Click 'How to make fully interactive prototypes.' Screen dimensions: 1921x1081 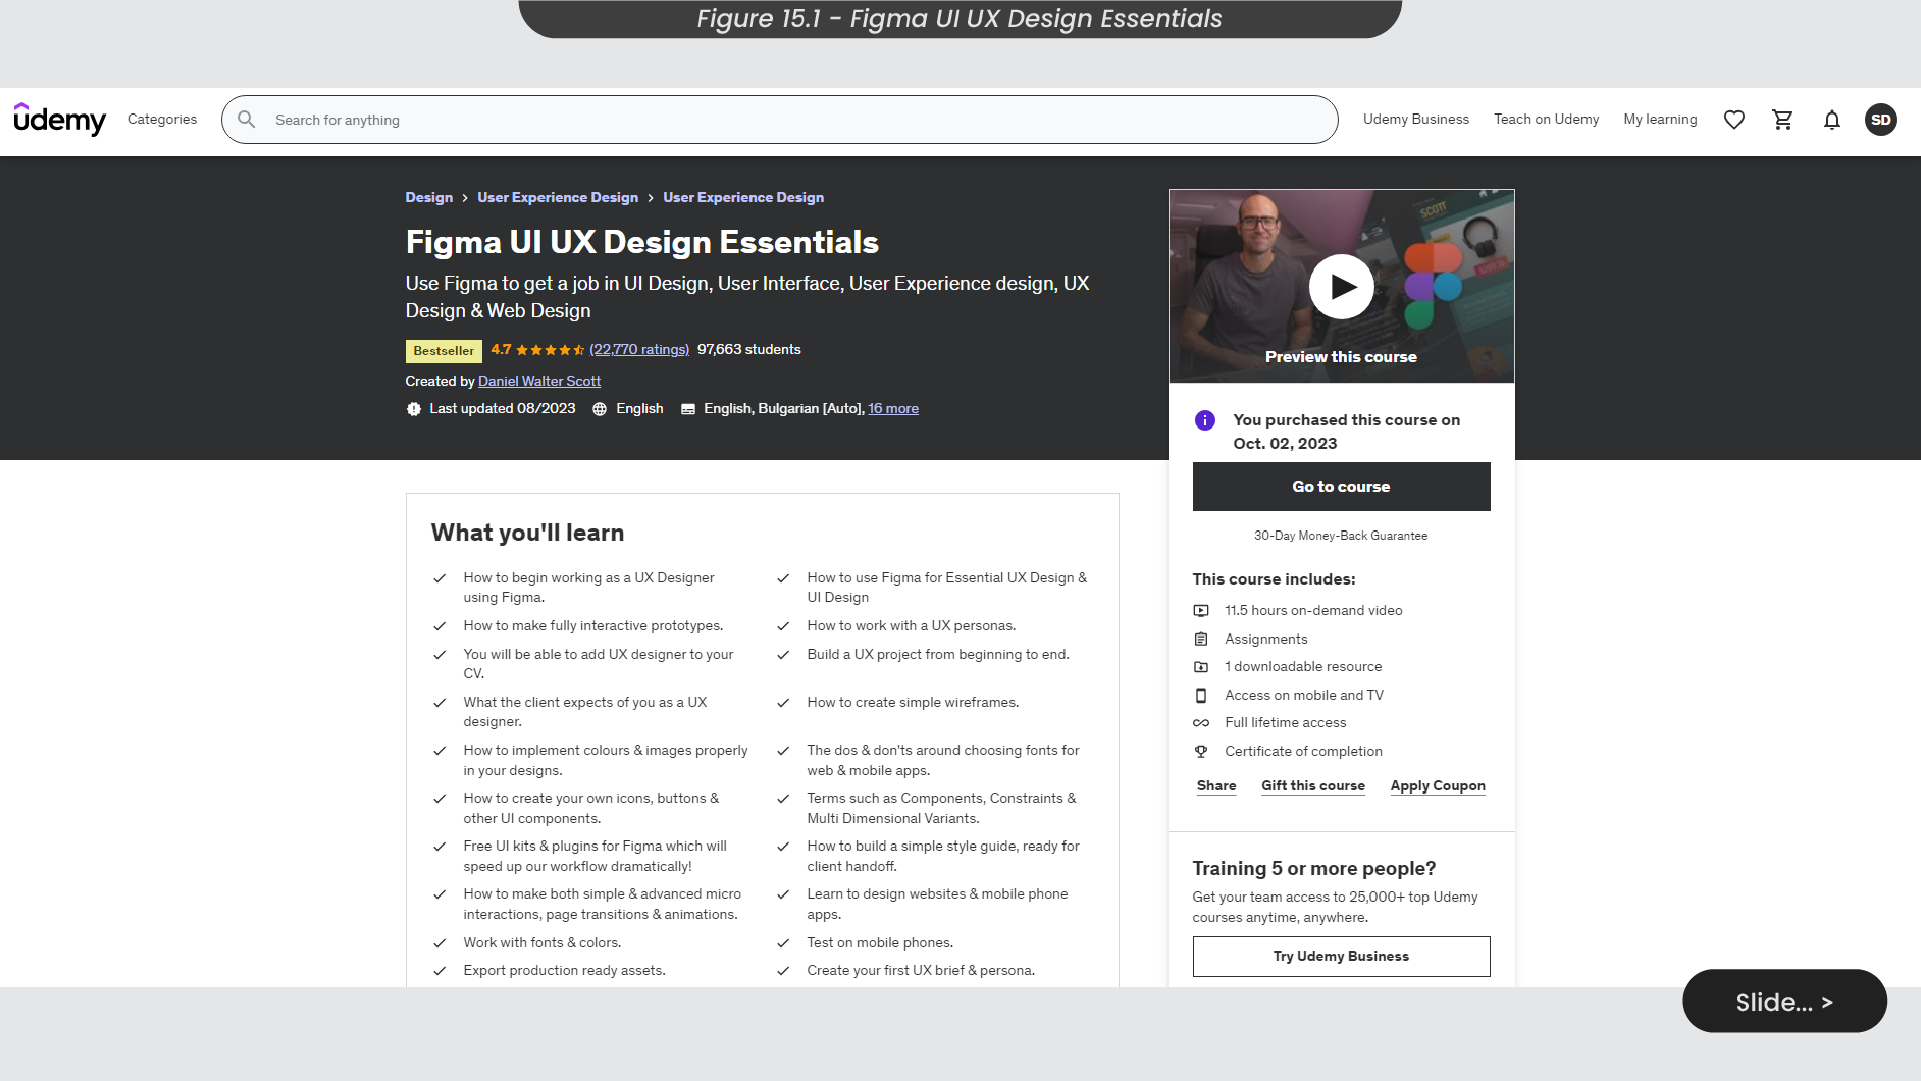(x=593, y=625)
